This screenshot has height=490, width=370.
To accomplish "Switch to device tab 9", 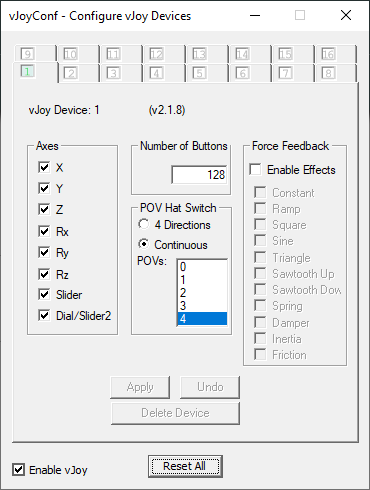I will [x=35, y=54].
